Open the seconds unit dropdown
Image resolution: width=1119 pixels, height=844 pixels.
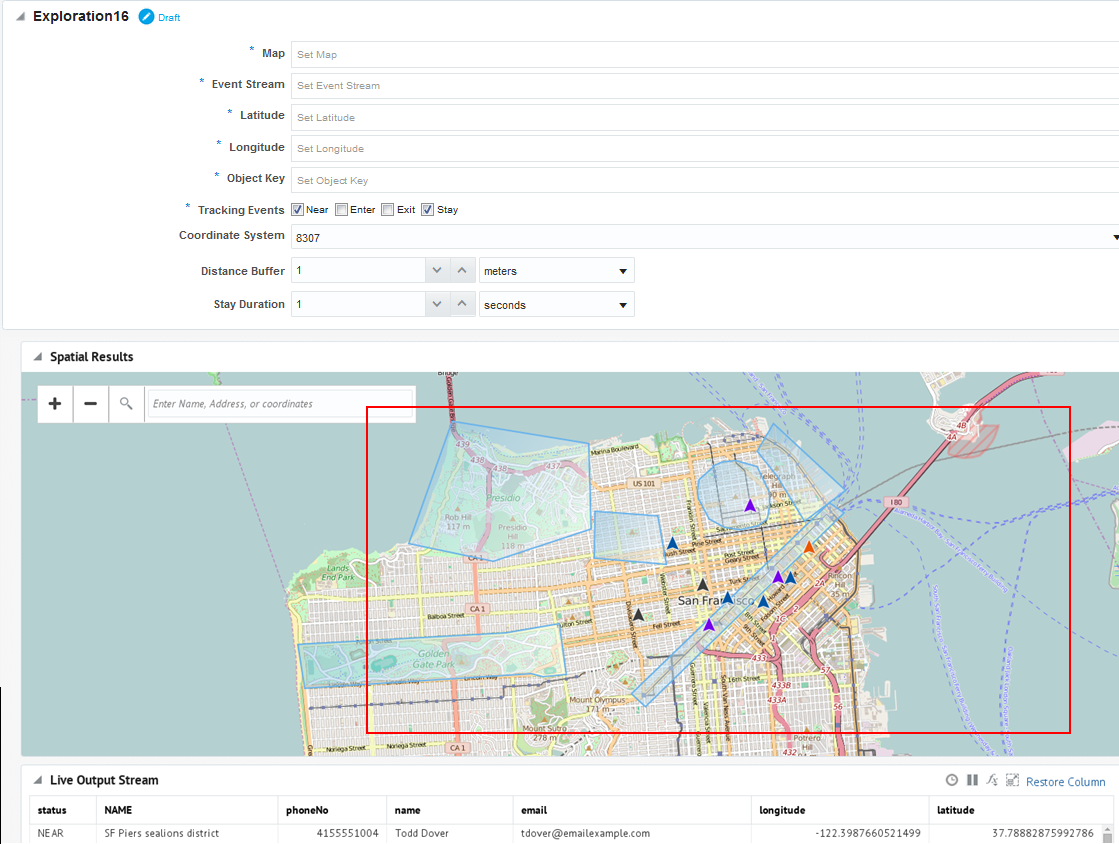[x=557, y=305]
